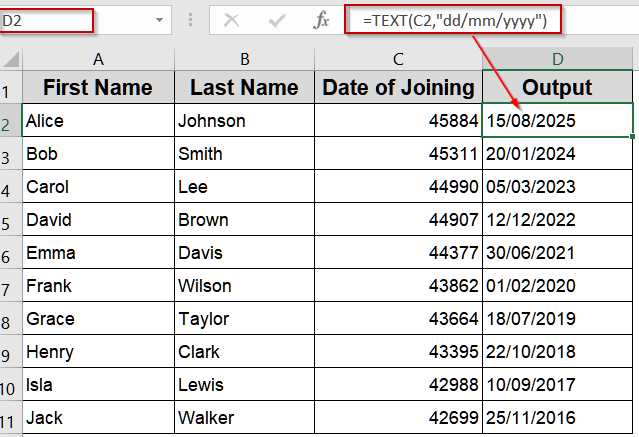Select cell with value 45311
This screenshot has width=639, height=437.
[398, 153]
